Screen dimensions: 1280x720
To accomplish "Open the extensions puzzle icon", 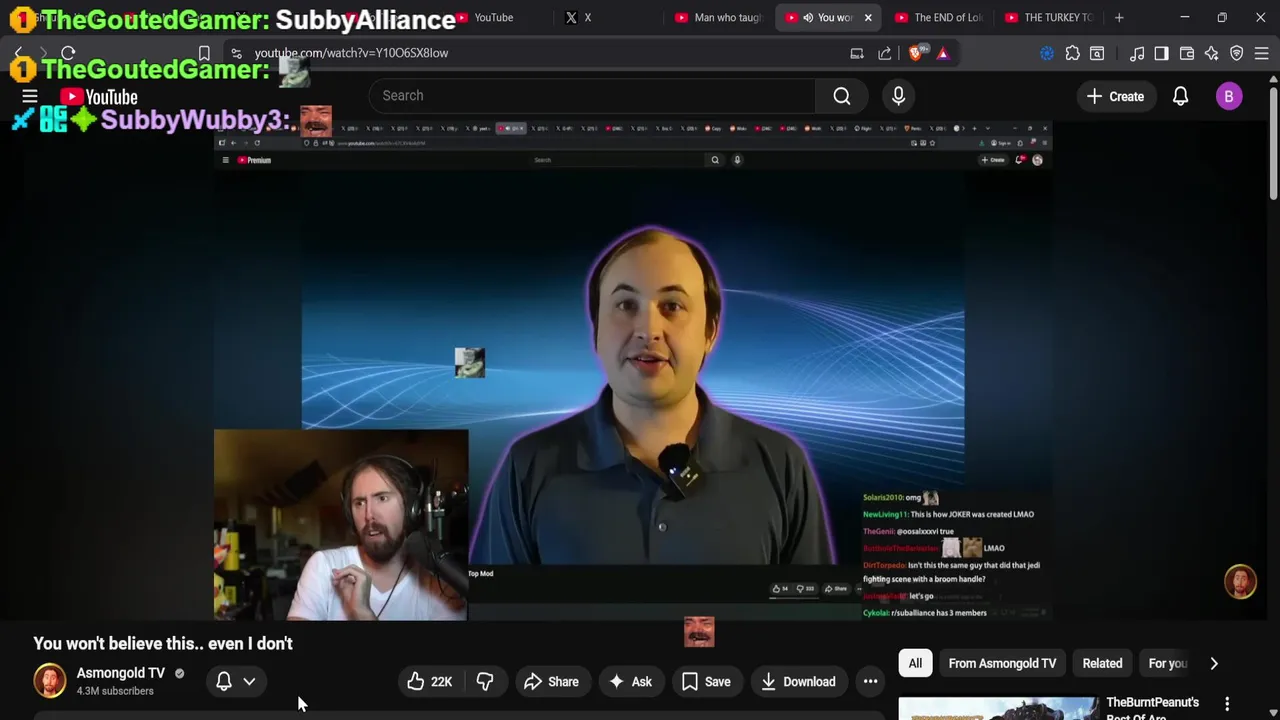I will 1073,53.
